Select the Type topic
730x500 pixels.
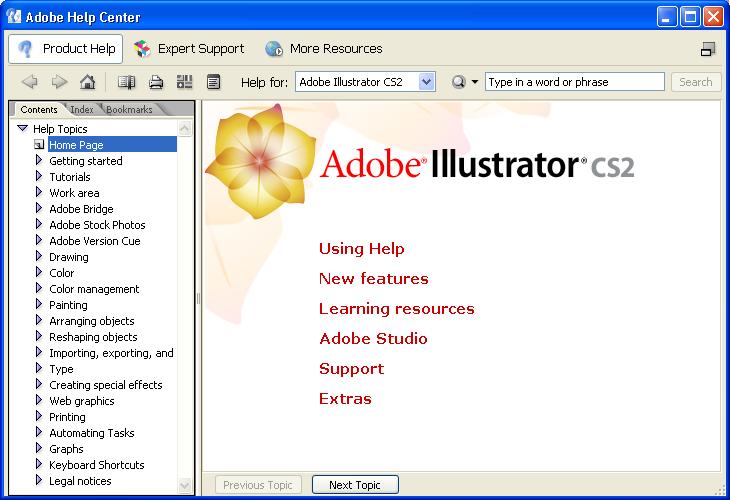pyautogui.click(x=61, y=369)
